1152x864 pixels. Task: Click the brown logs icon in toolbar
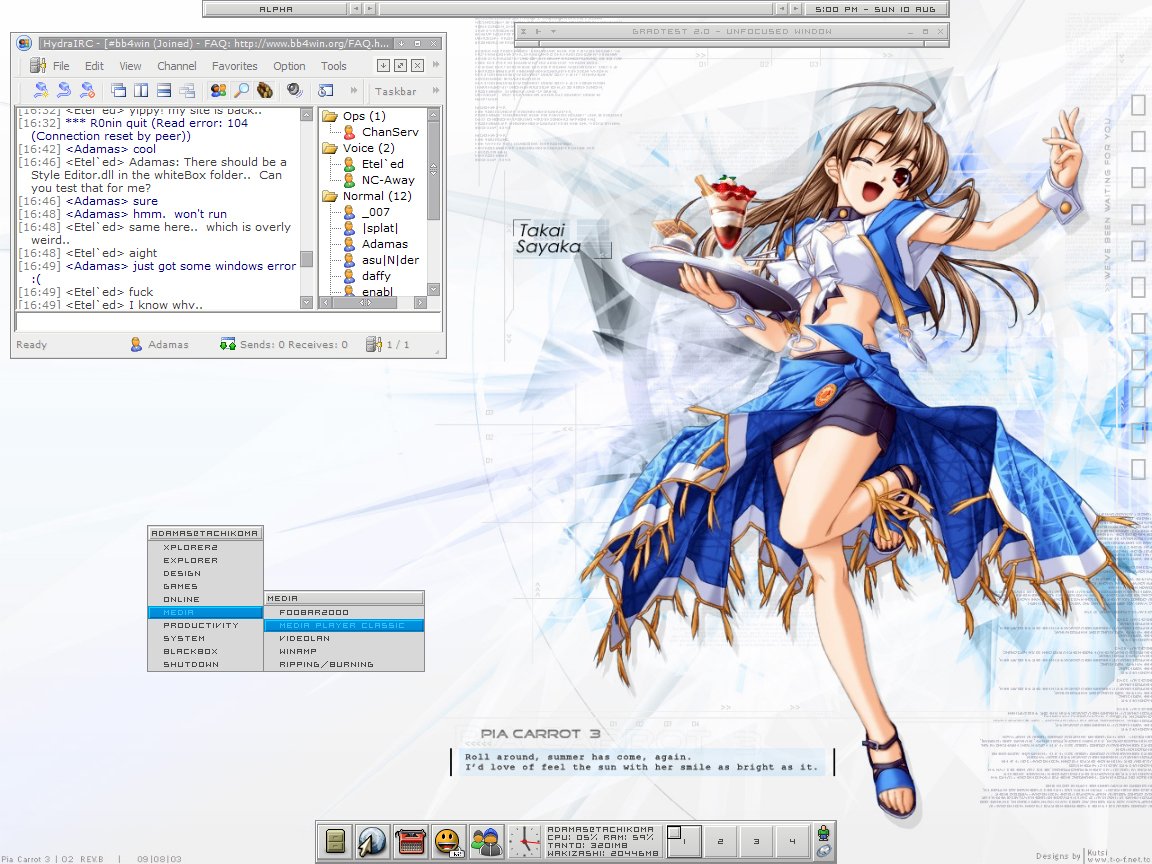pyautogui.click(x=264, y=90)
